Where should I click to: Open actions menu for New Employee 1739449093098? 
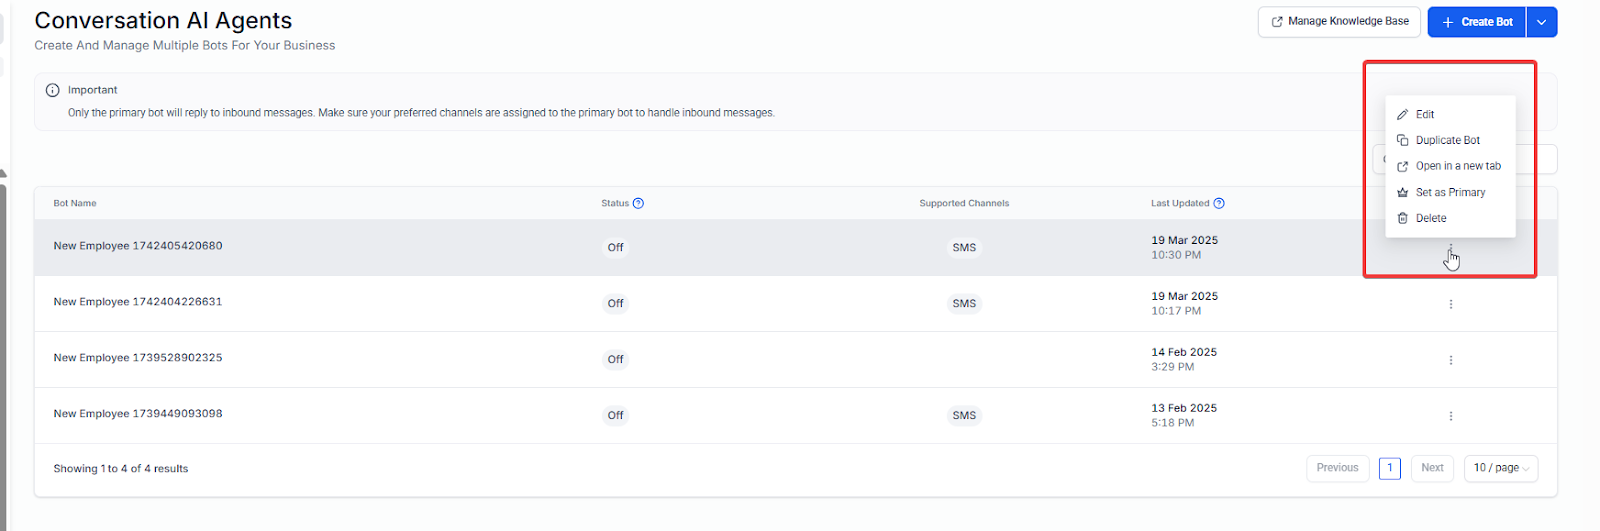click(1451, 416)
